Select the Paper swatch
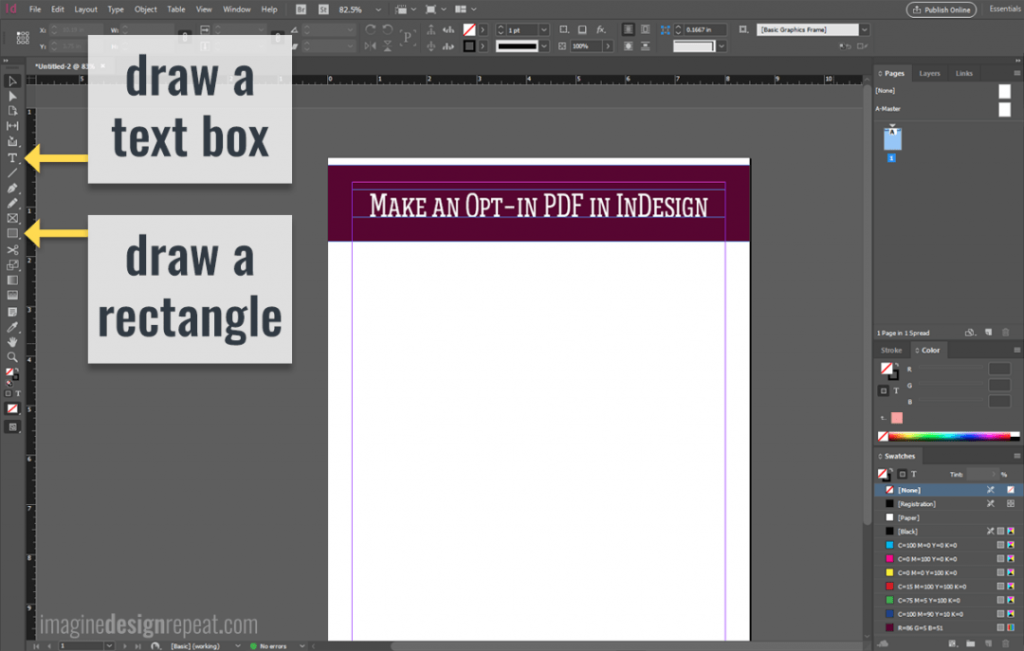This screenshot has height=651, width=1024. [908, 518]
